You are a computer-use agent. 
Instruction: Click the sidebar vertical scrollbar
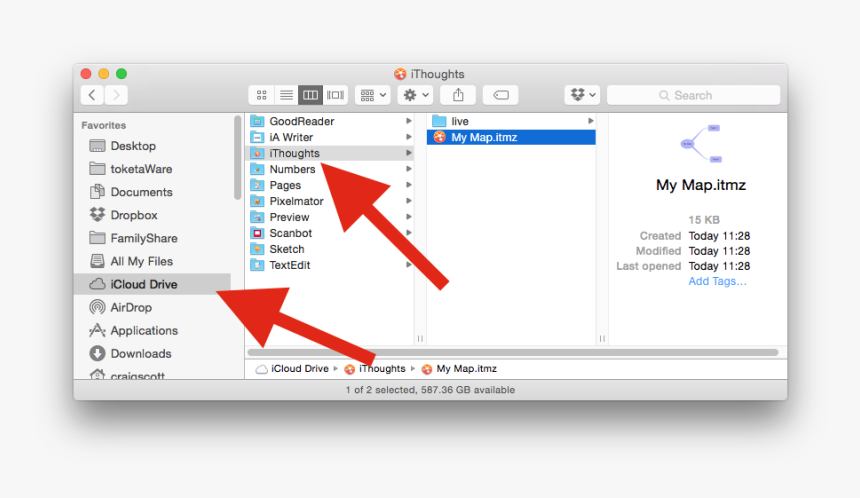pos(237,157)
